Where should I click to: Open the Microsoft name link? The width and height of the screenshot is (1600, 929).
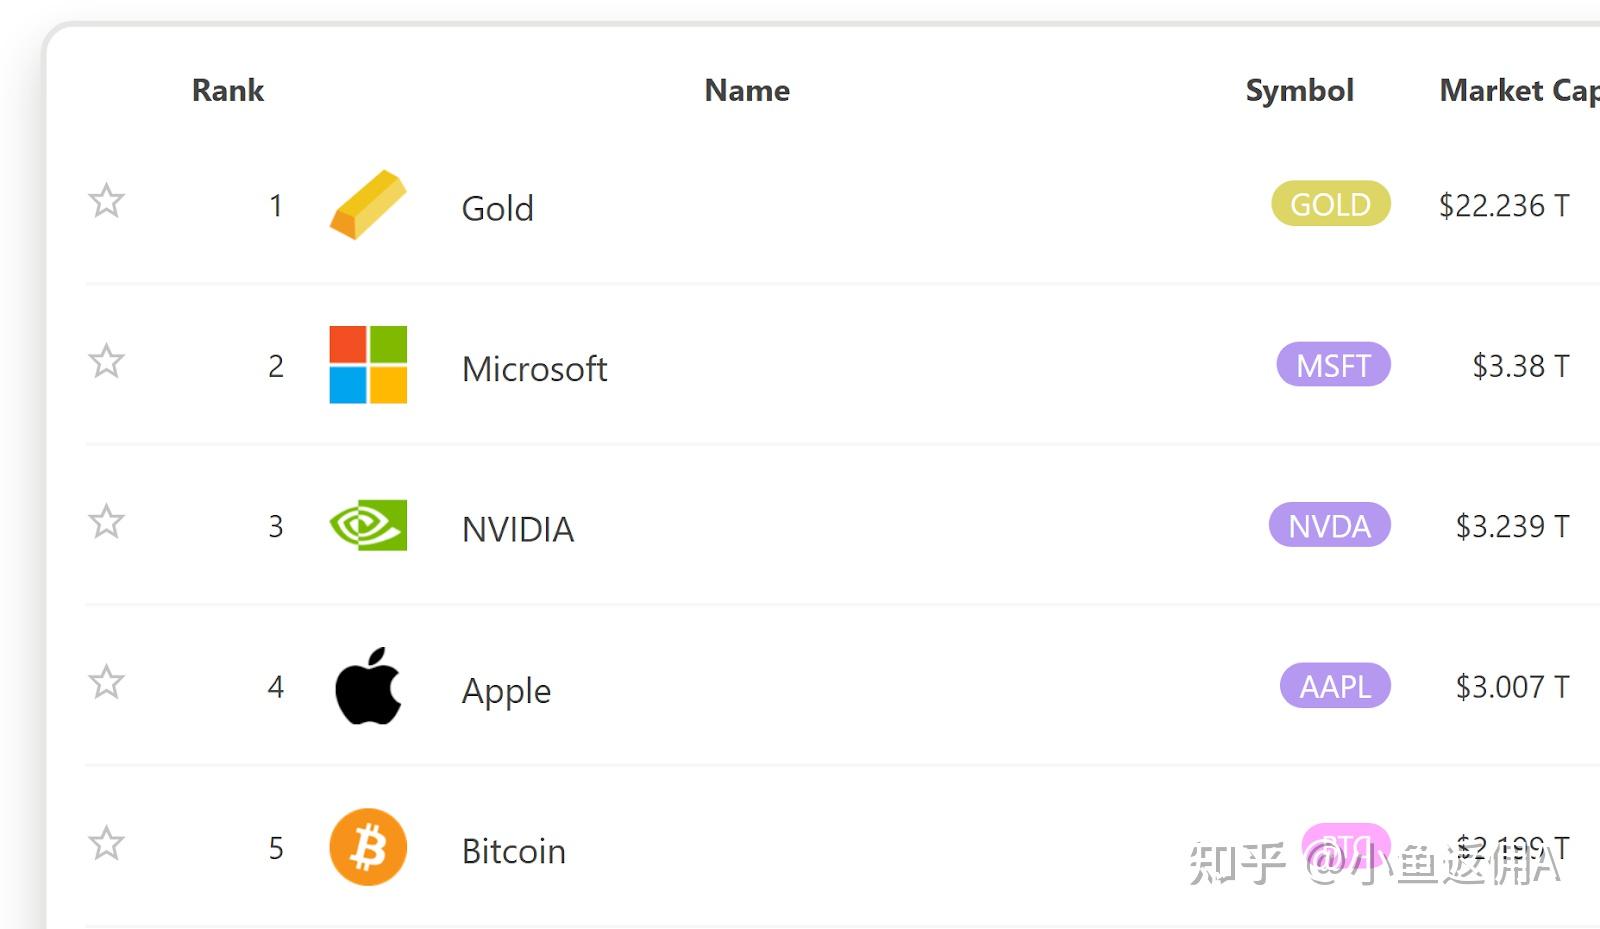pyautogui.click(x=534, y=369)
